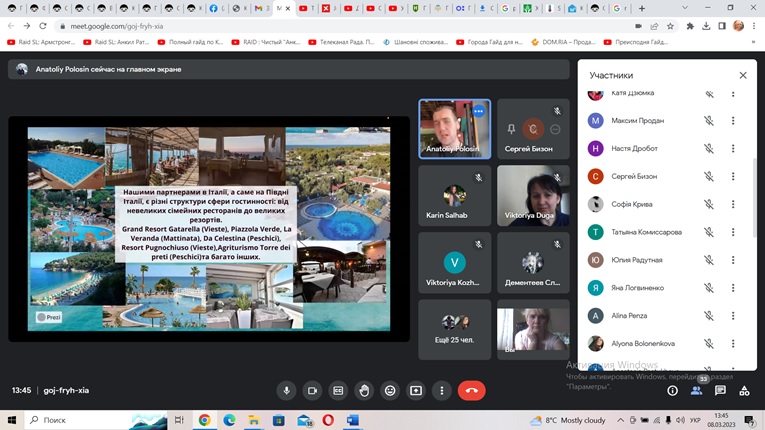Close the Участники panel
765x430 pixels.
pos(743,75)
